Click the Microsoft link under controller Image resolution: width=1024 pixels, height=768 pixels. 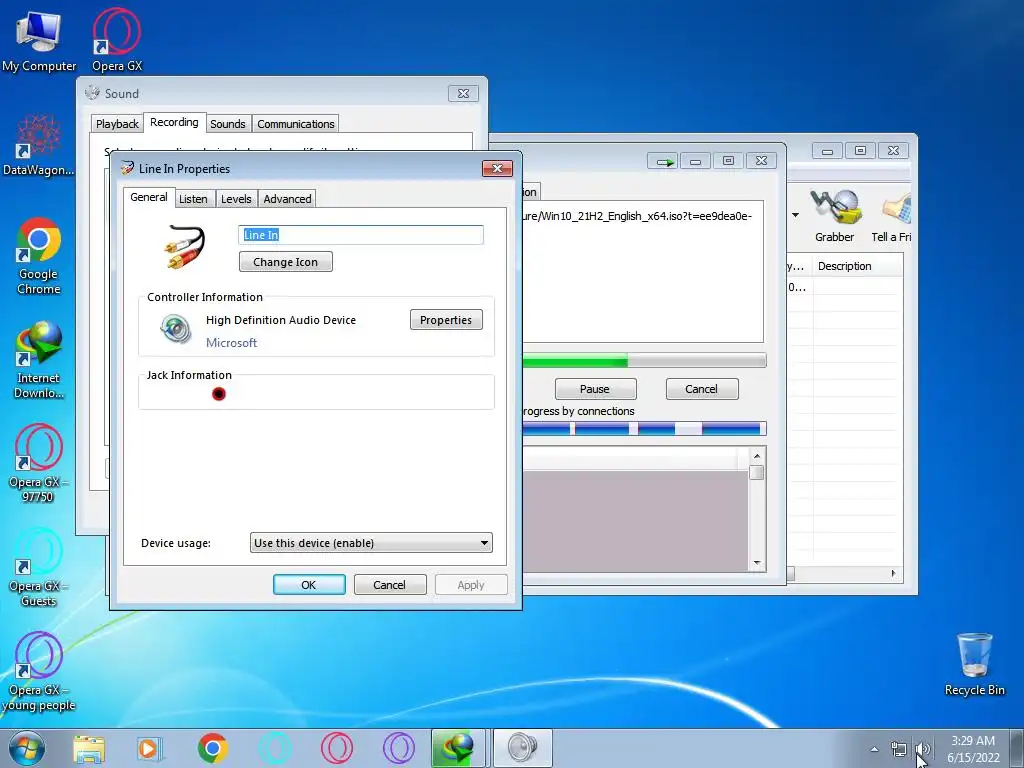coord(231,342)
